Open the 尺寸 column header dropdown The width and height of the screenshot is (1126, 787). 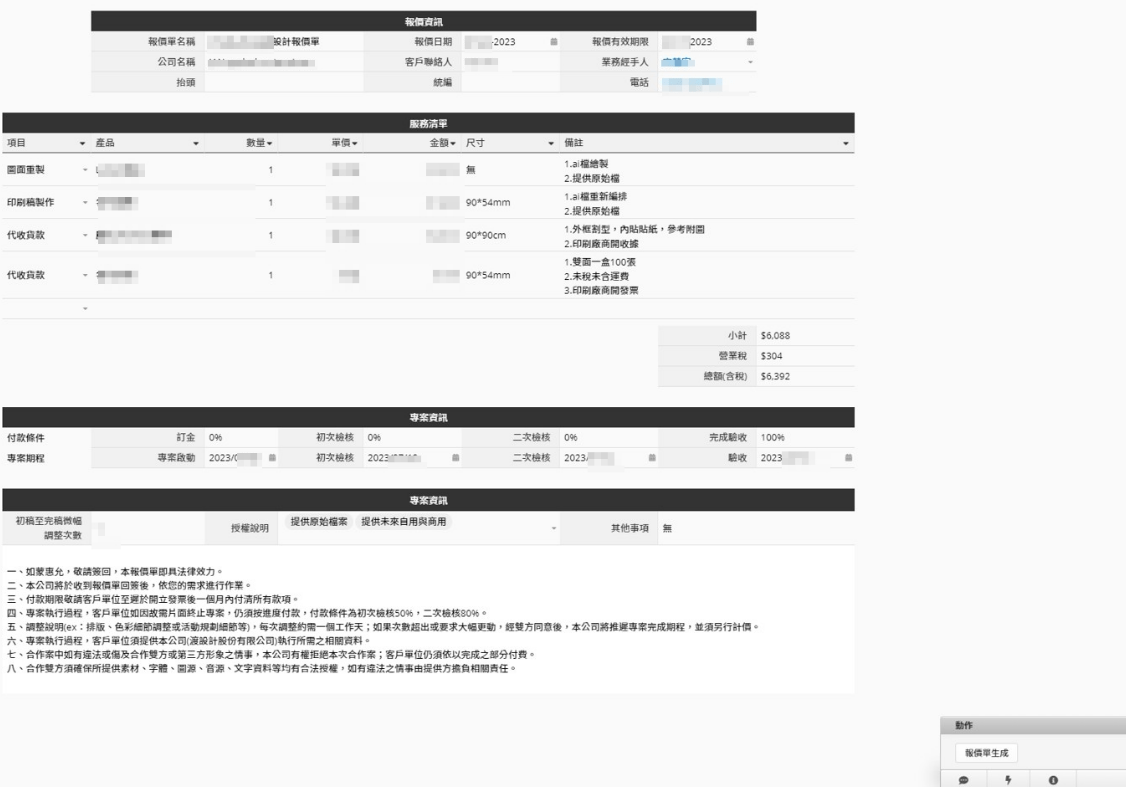tap(551, 144)
